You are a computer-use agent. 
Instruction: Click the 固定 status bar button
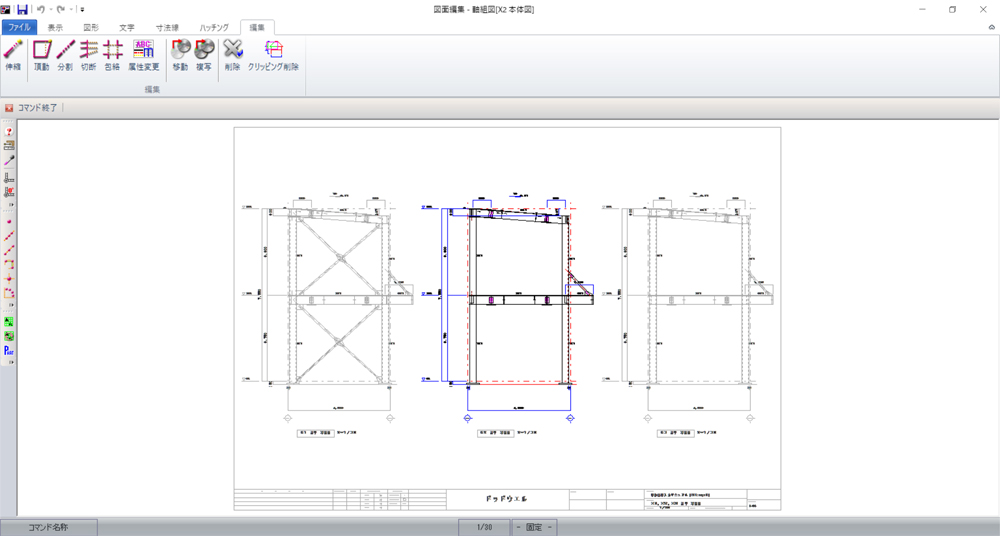pos(533,527)
